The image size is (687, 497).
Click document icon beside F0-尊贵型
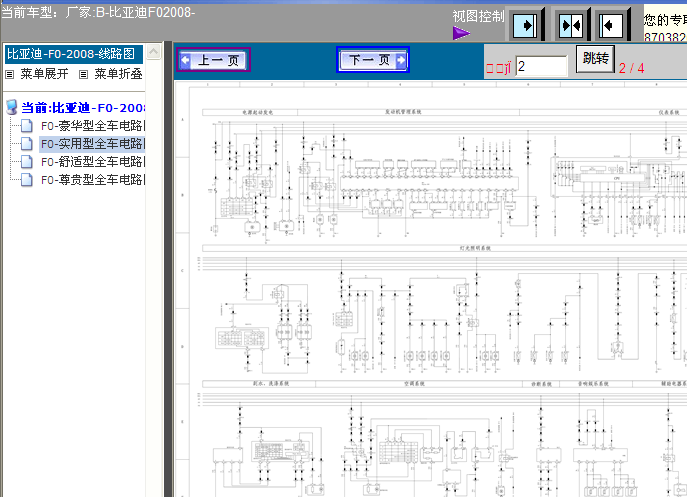point(27,180)
